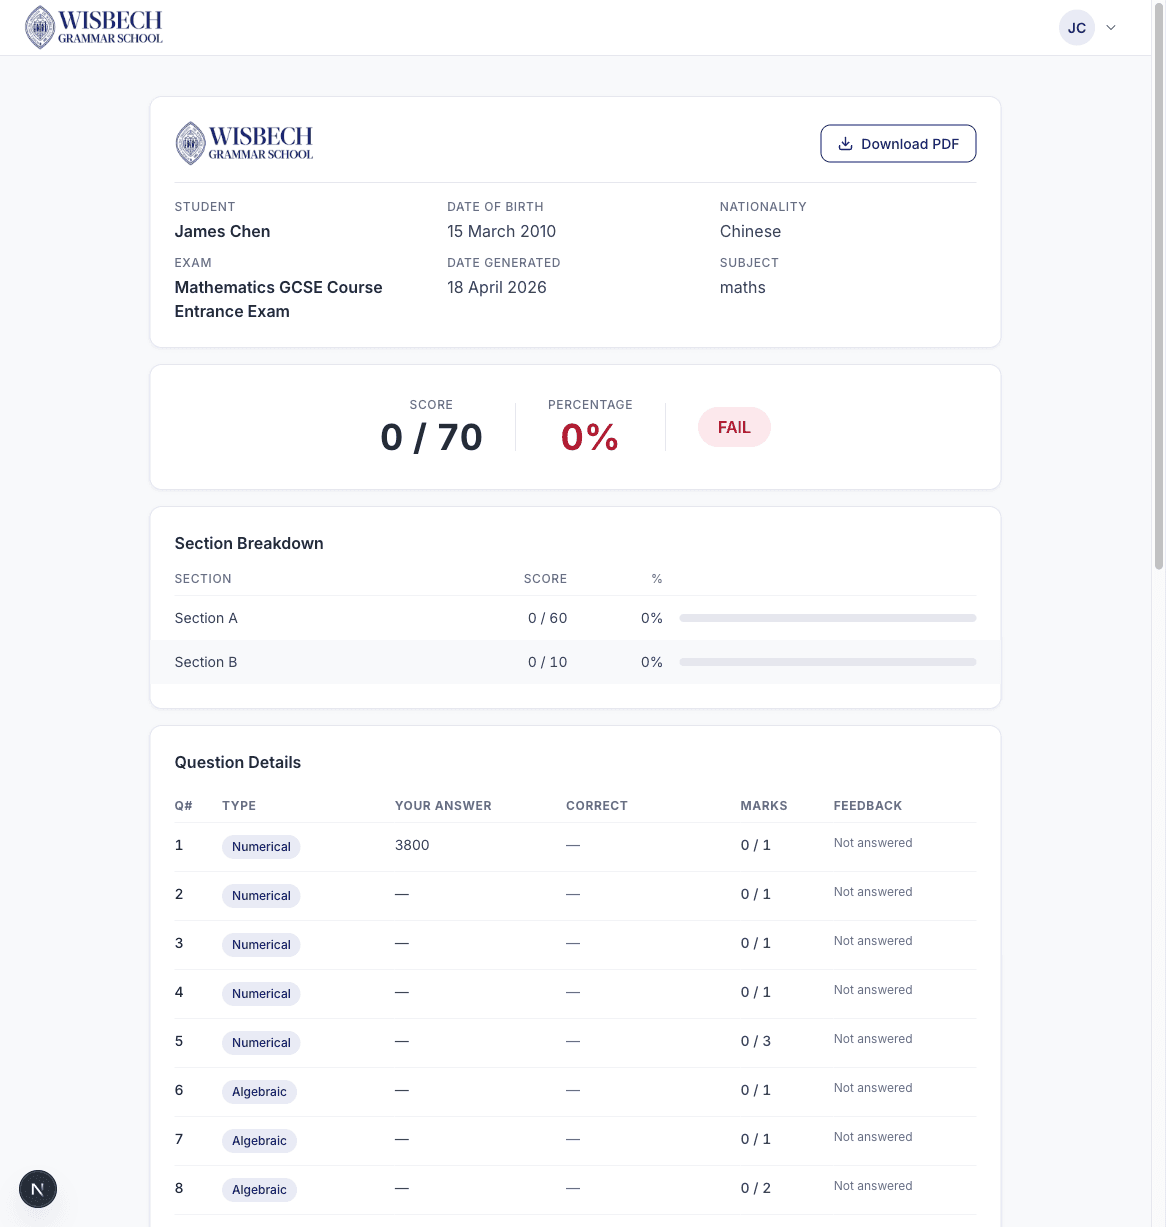Click the FEEDBACK column header
The height and width of the screenshot is (1227, 1166).
point(867,806)
